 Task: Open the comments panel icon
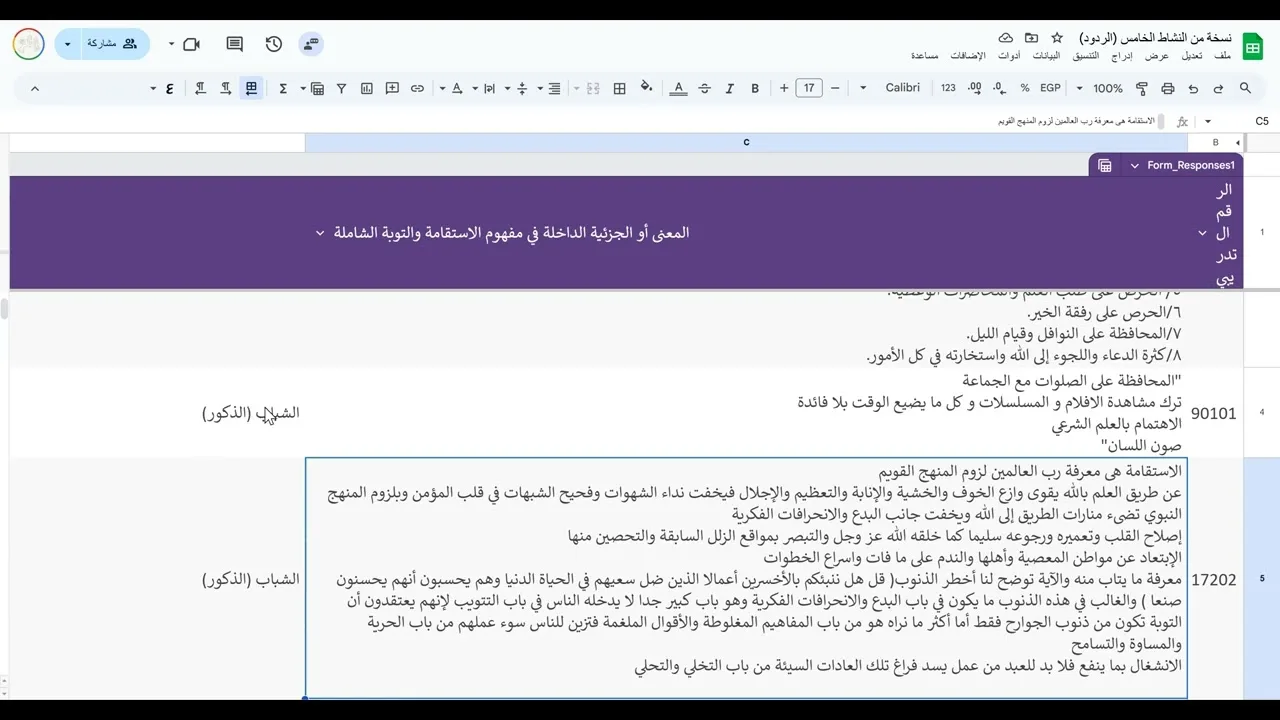click(235, 44)
